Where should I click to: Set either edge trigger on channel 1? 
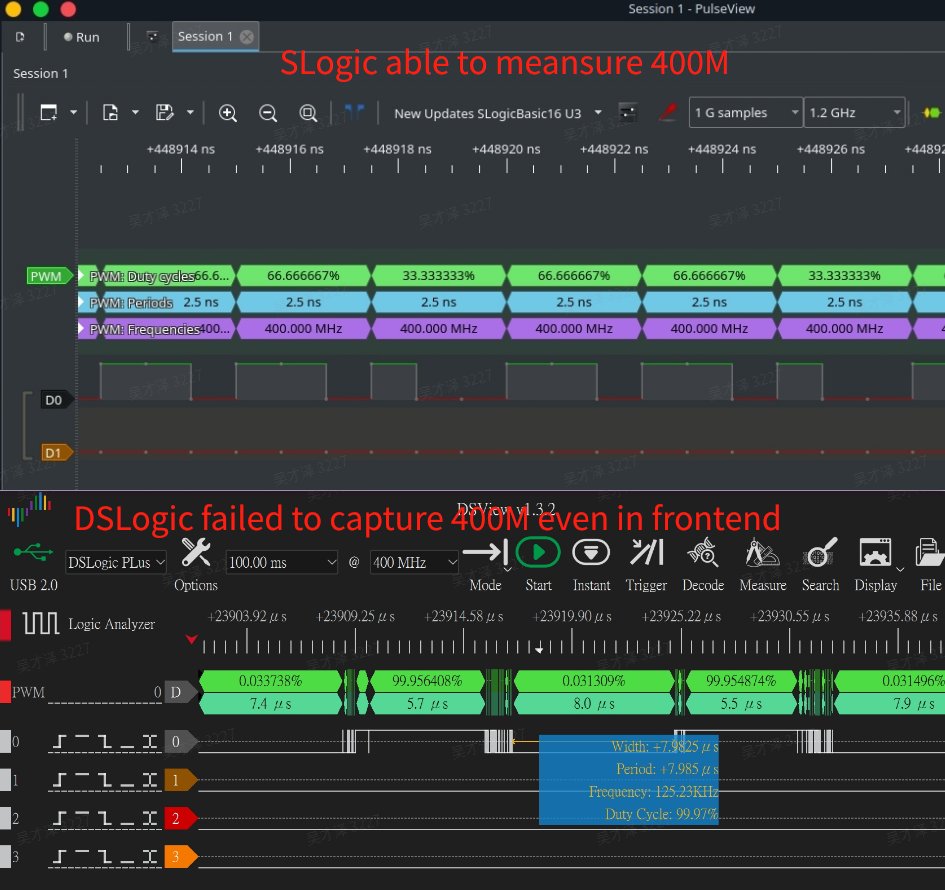149,780
